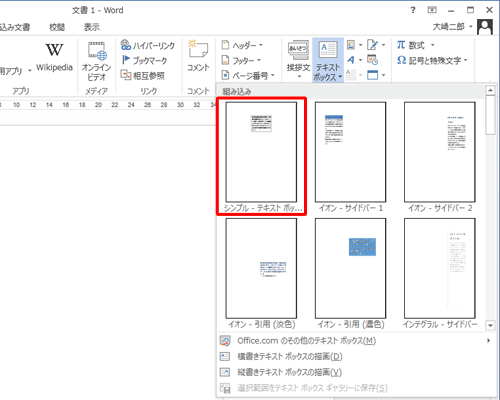The height and width of the screenshot is (400, 500).
Task: Click the gallery scrollbar up arrow
Action: click(x=490, y=91)
